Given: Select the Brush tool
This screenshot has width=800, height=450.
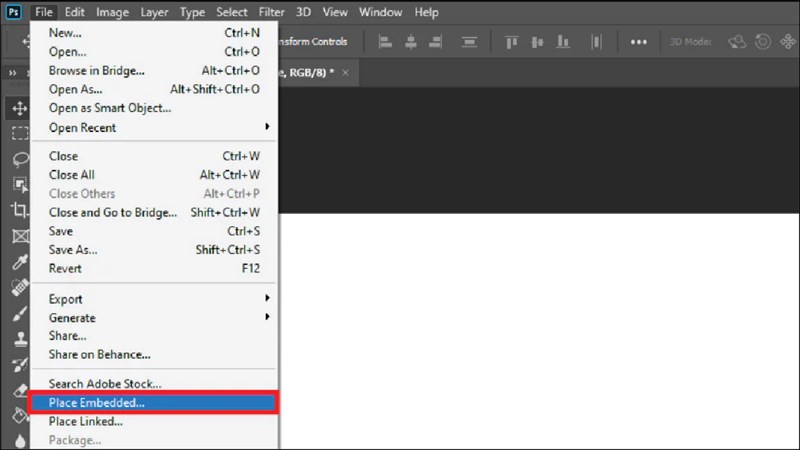Looking at the screenshot, I should (20, 313).
